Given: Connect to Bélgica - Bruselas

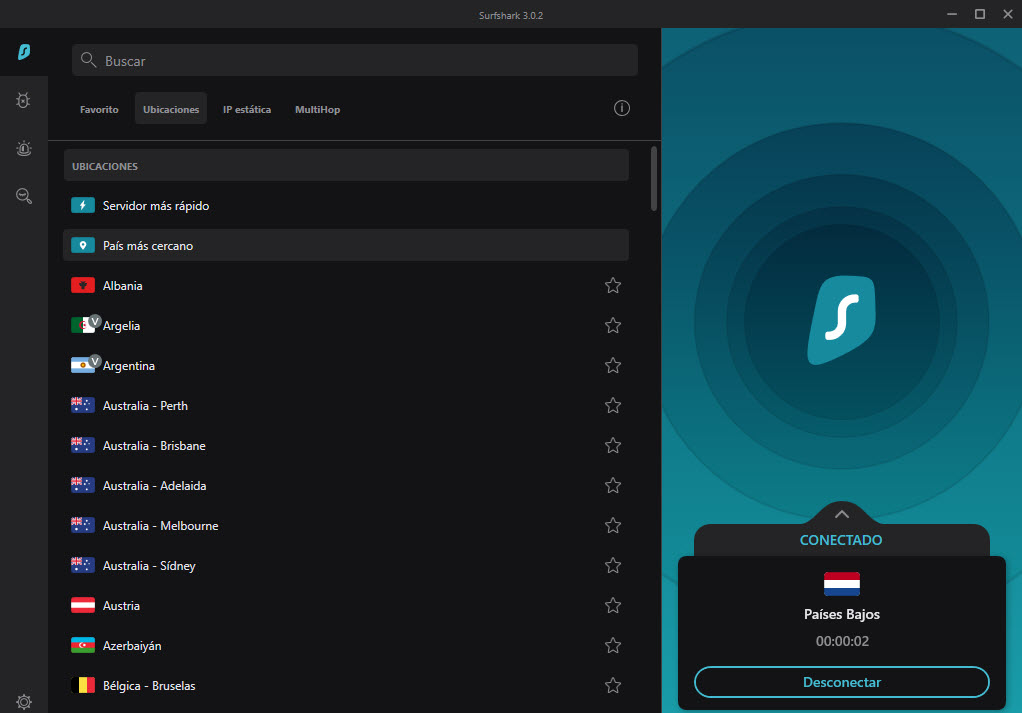Looking at the screenshot, I should (x=346, y=686).
